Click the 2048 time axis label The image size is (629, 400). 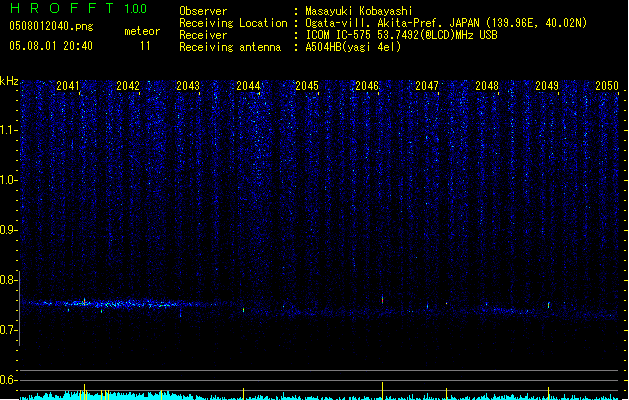pos(487,85)
